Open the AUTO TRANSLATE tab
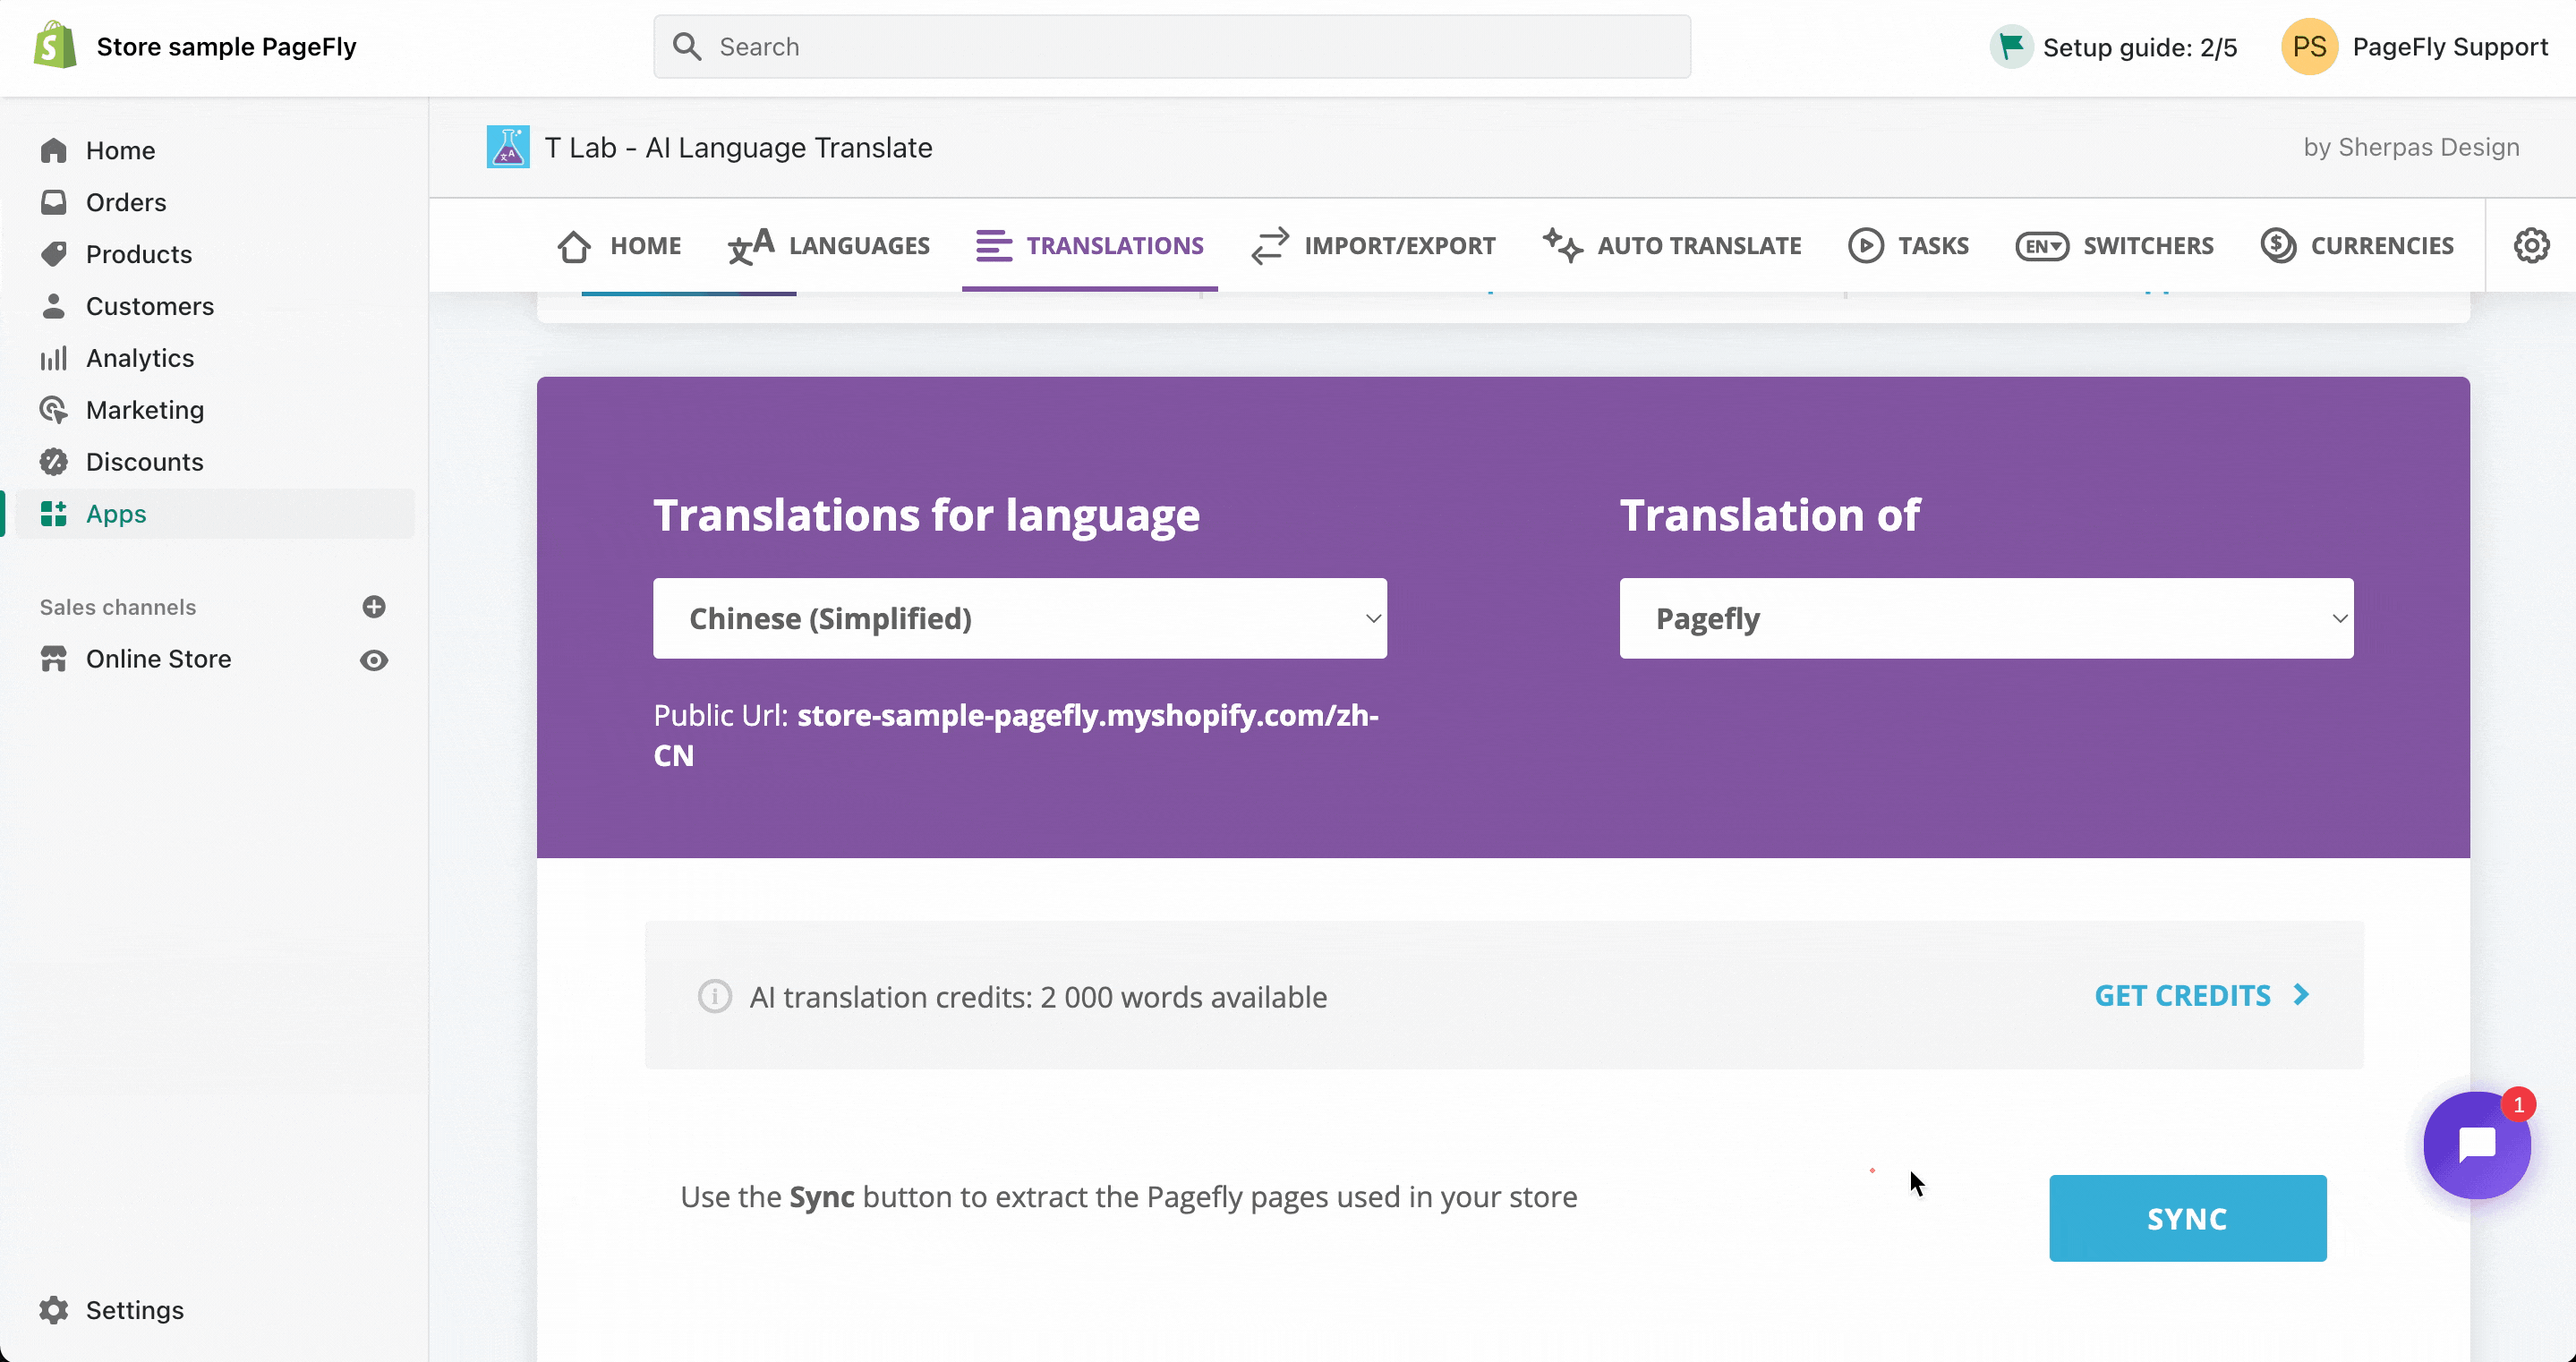The image size is (2576, 1362). coord(1672,246)
